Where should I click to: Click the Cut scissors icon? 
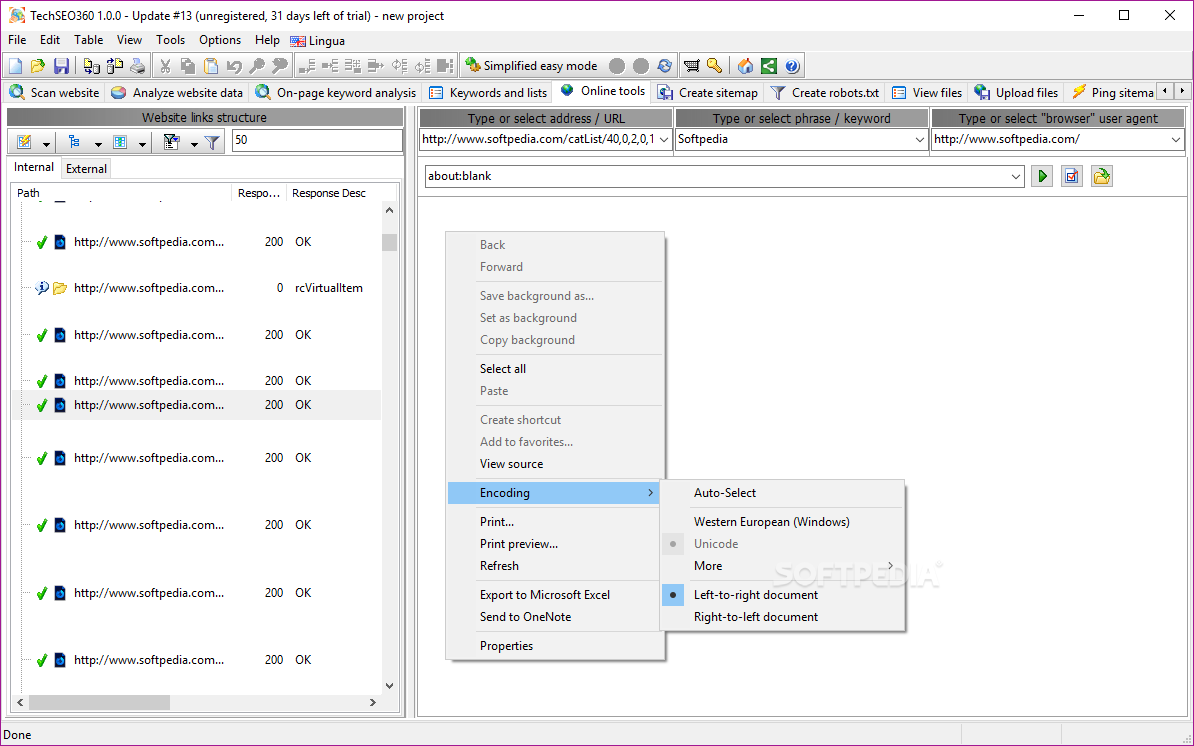pyautogui.click(x=164, y=66)
